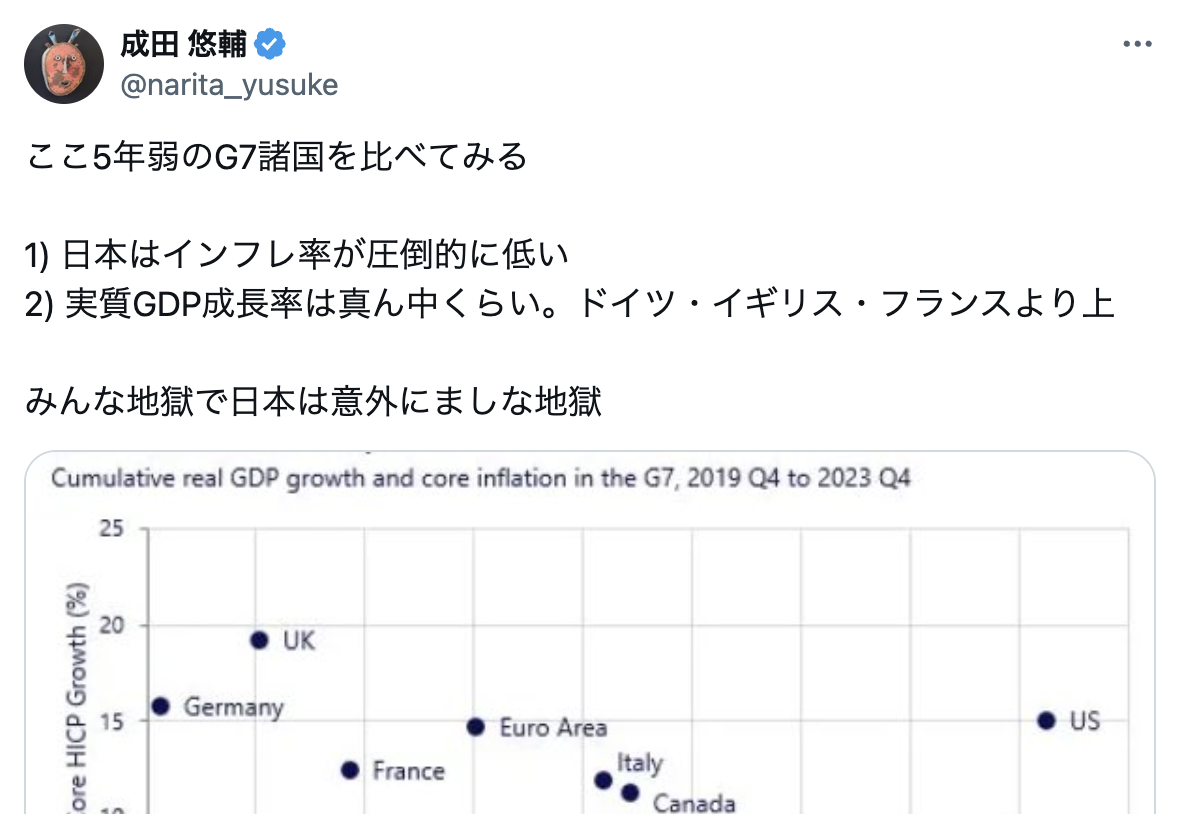Click the UK data point dot
Screen dimensions: 1184x814
(259, 640)
